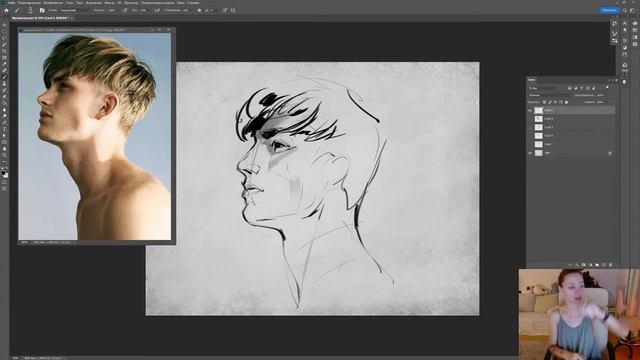The height and width of the screenshot is (360, 640).
Task: Open the Редактирование menu
Action: (x=30, y=3)
